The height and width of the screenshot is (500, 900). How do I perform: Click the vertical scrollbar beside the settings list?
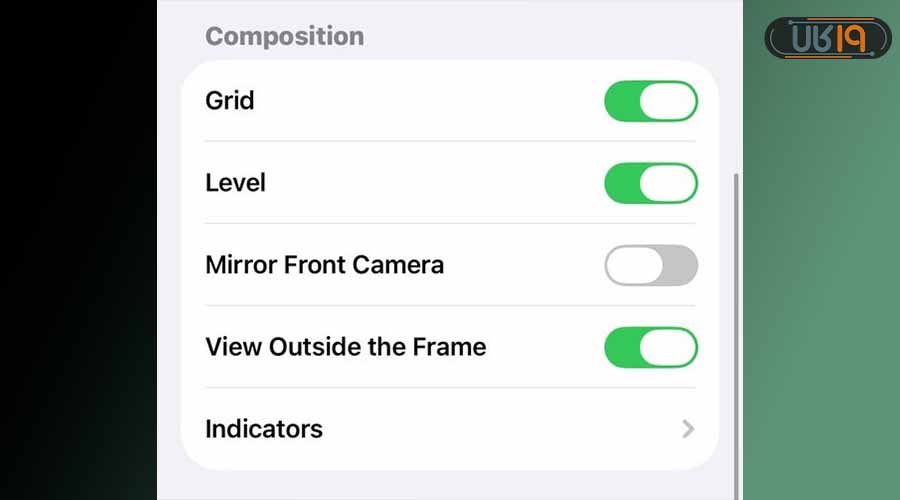737,300
